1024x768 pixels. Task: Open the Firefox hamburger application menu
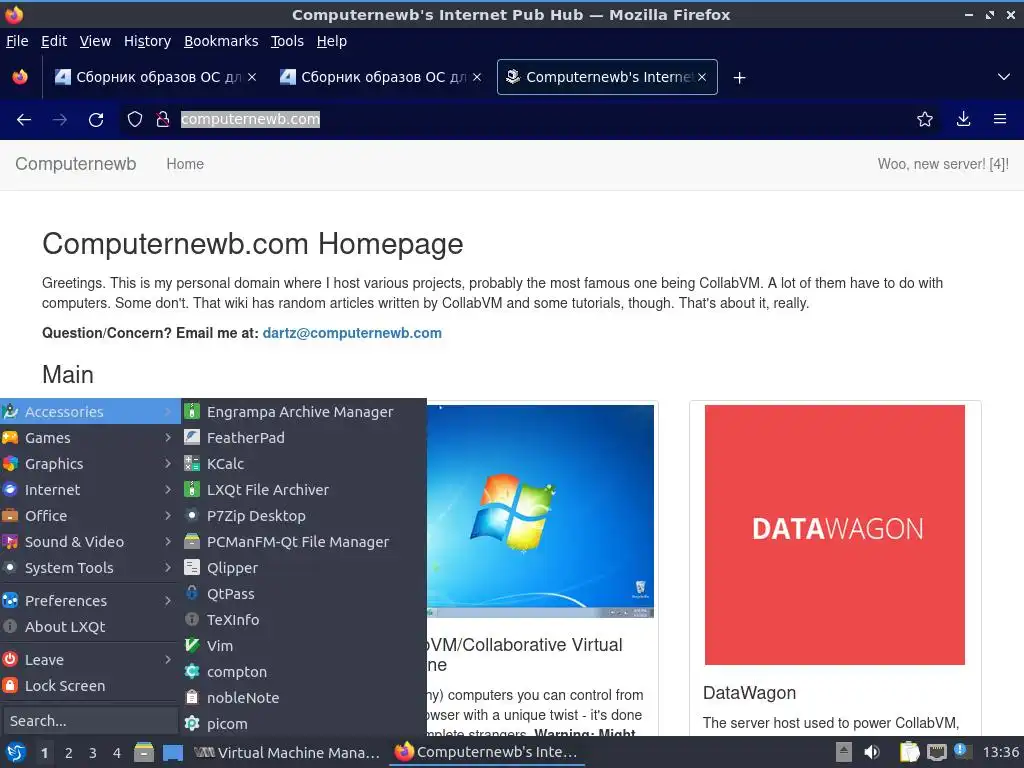click(1000, 120)
